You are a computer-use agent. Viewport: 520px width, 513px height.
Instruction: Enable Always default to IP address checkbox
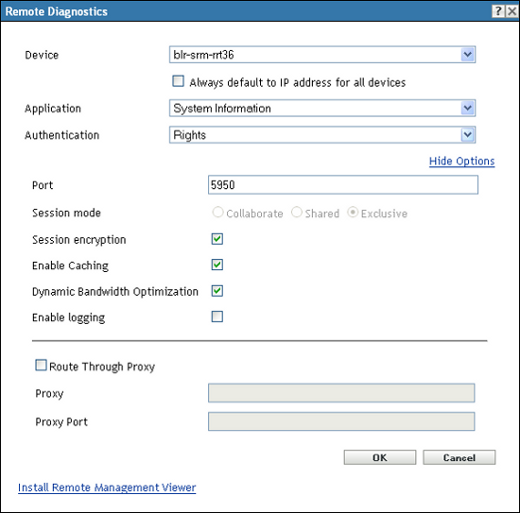(x=178, y=81)
